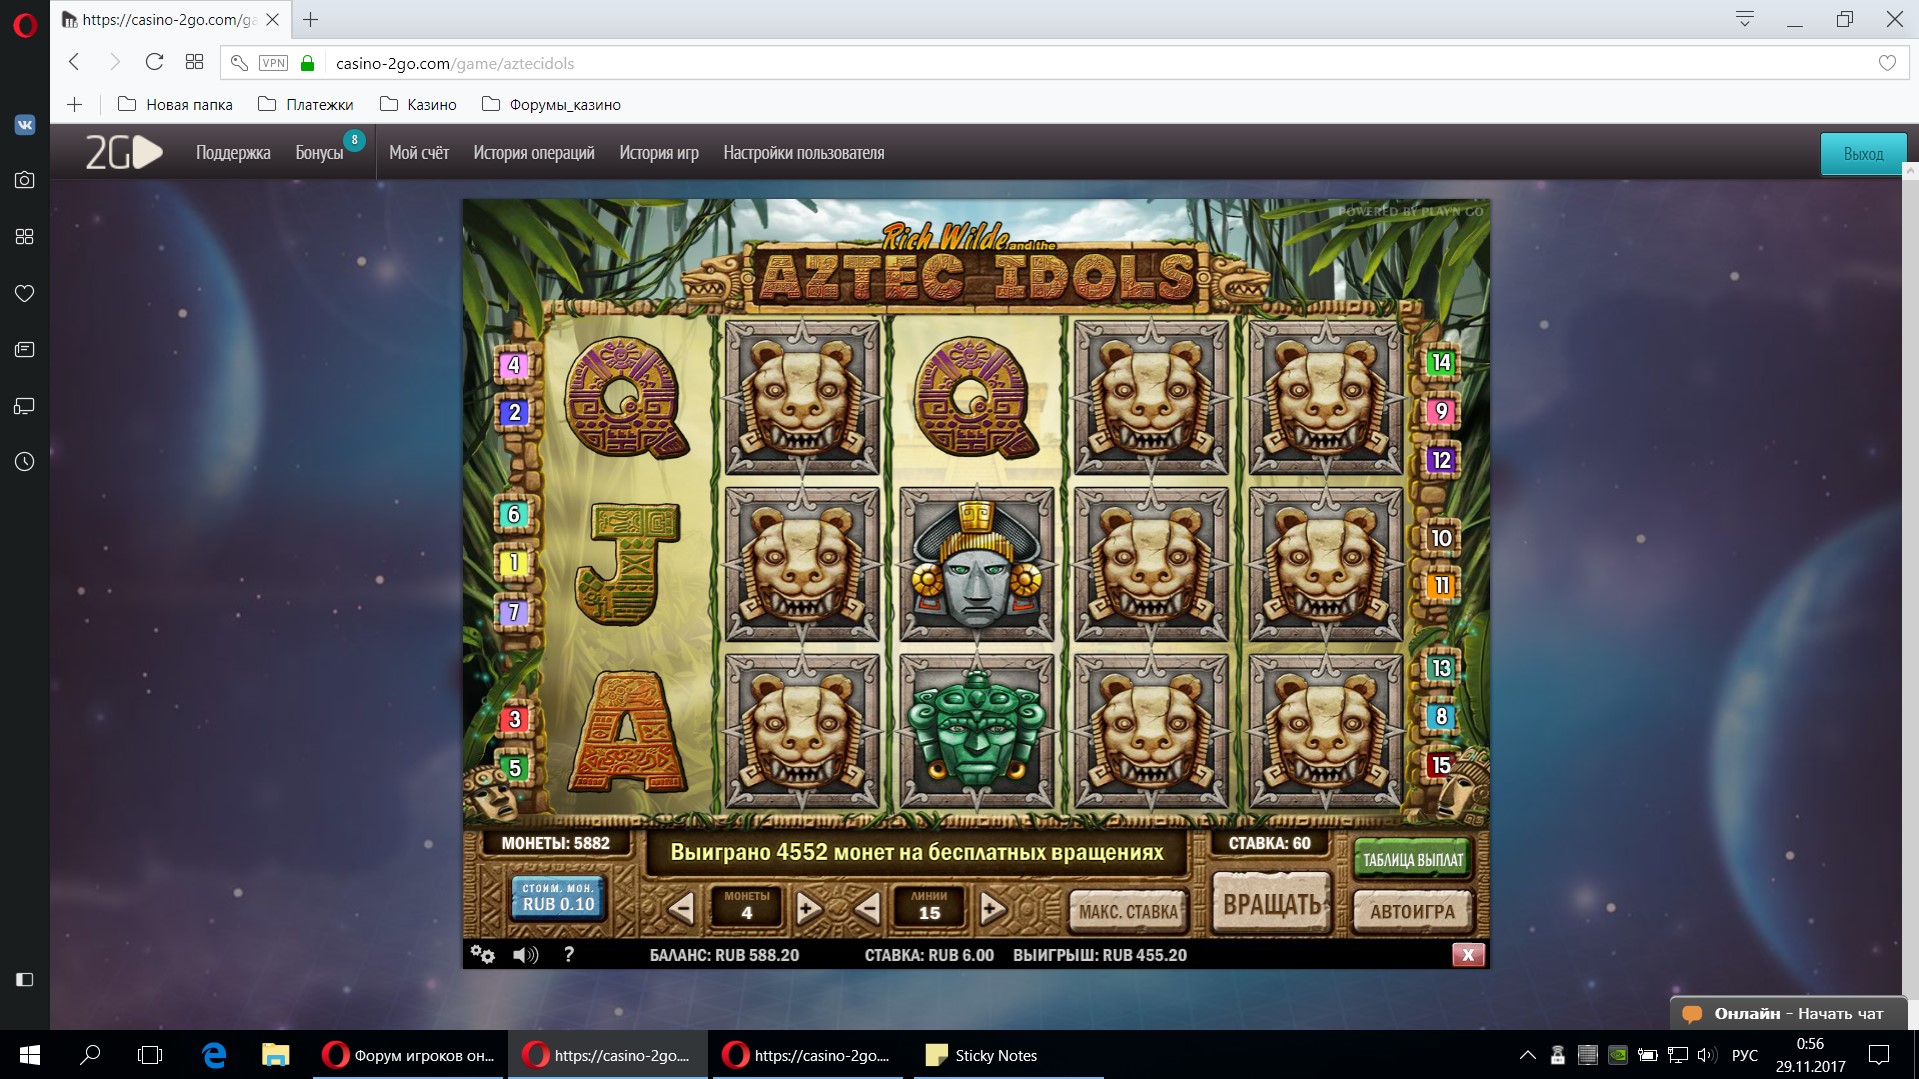Add page to bookmarks with heart icon

tap(1887, 63)
